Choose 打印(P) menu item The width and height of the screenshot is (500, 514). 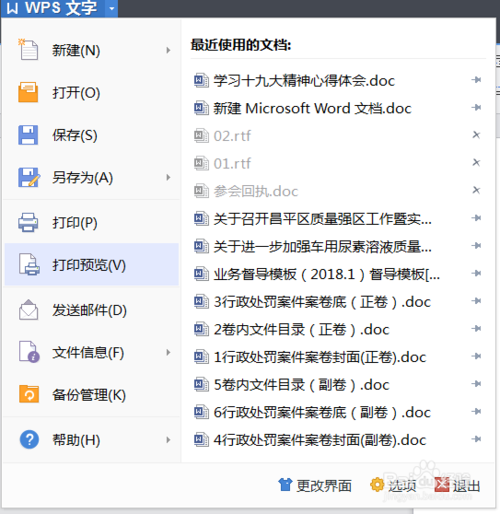tap(92, 222)
